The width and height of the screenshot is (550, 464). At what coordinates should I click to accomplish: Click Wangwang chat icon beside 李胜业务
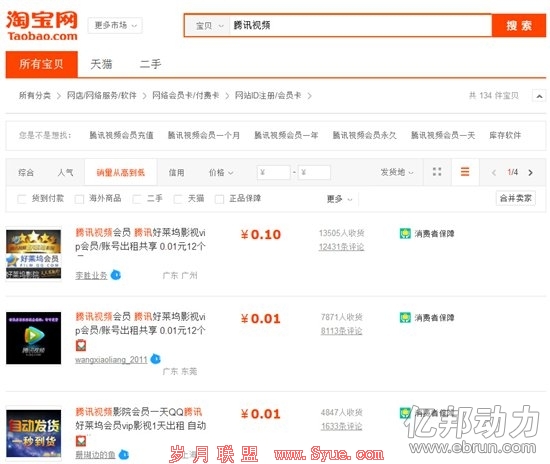(116, 275)
